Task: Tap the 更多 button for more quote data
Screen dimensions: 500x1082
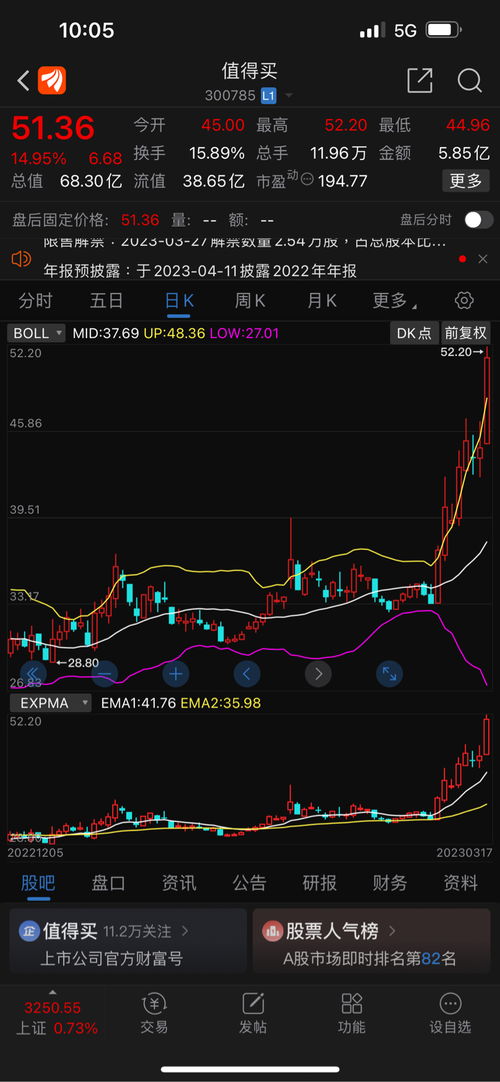Action: click(466, 181)
